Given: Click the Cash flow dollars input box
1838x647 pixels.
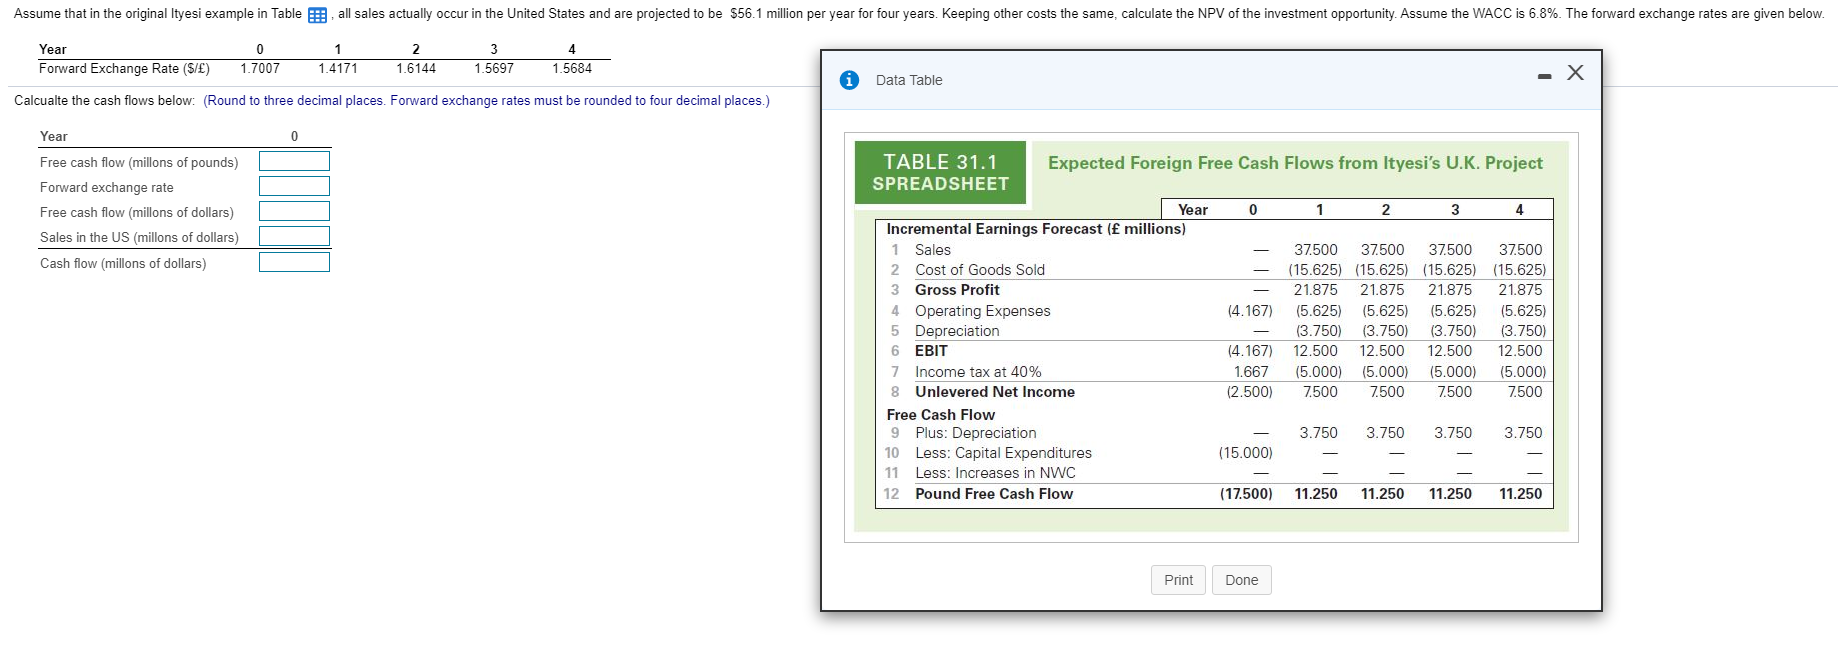Looking at the screenshot, I should (294, 262).
